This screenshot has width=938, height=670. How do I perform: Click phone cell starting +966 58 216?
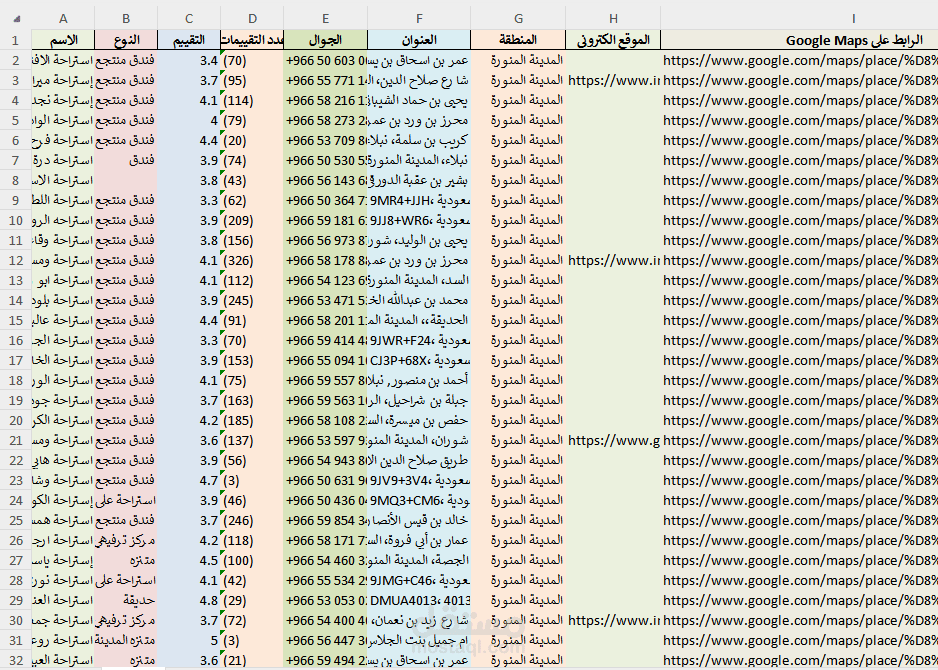(325, 100)
